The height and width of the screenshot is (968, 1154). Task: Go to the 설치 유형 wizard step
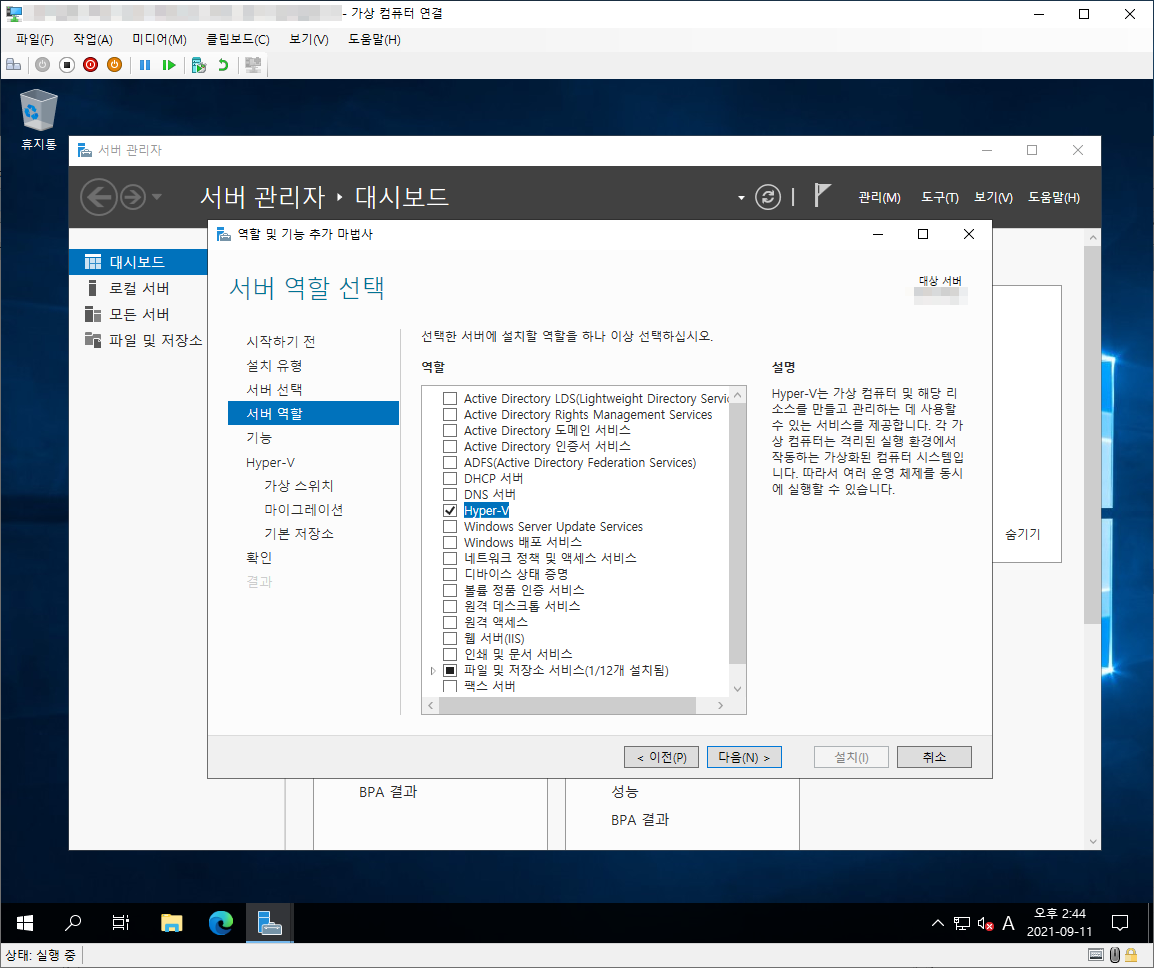[274, 366]
